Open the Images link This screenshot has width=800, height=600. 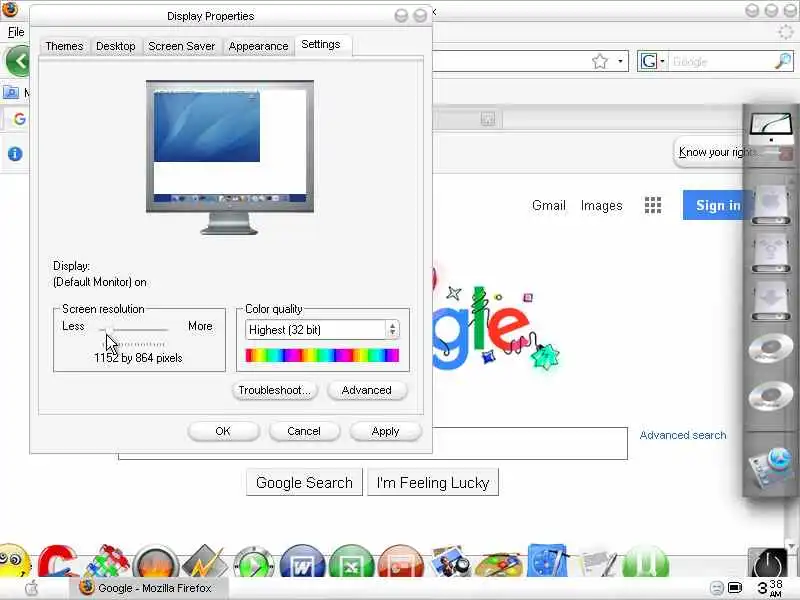(602, 205)
